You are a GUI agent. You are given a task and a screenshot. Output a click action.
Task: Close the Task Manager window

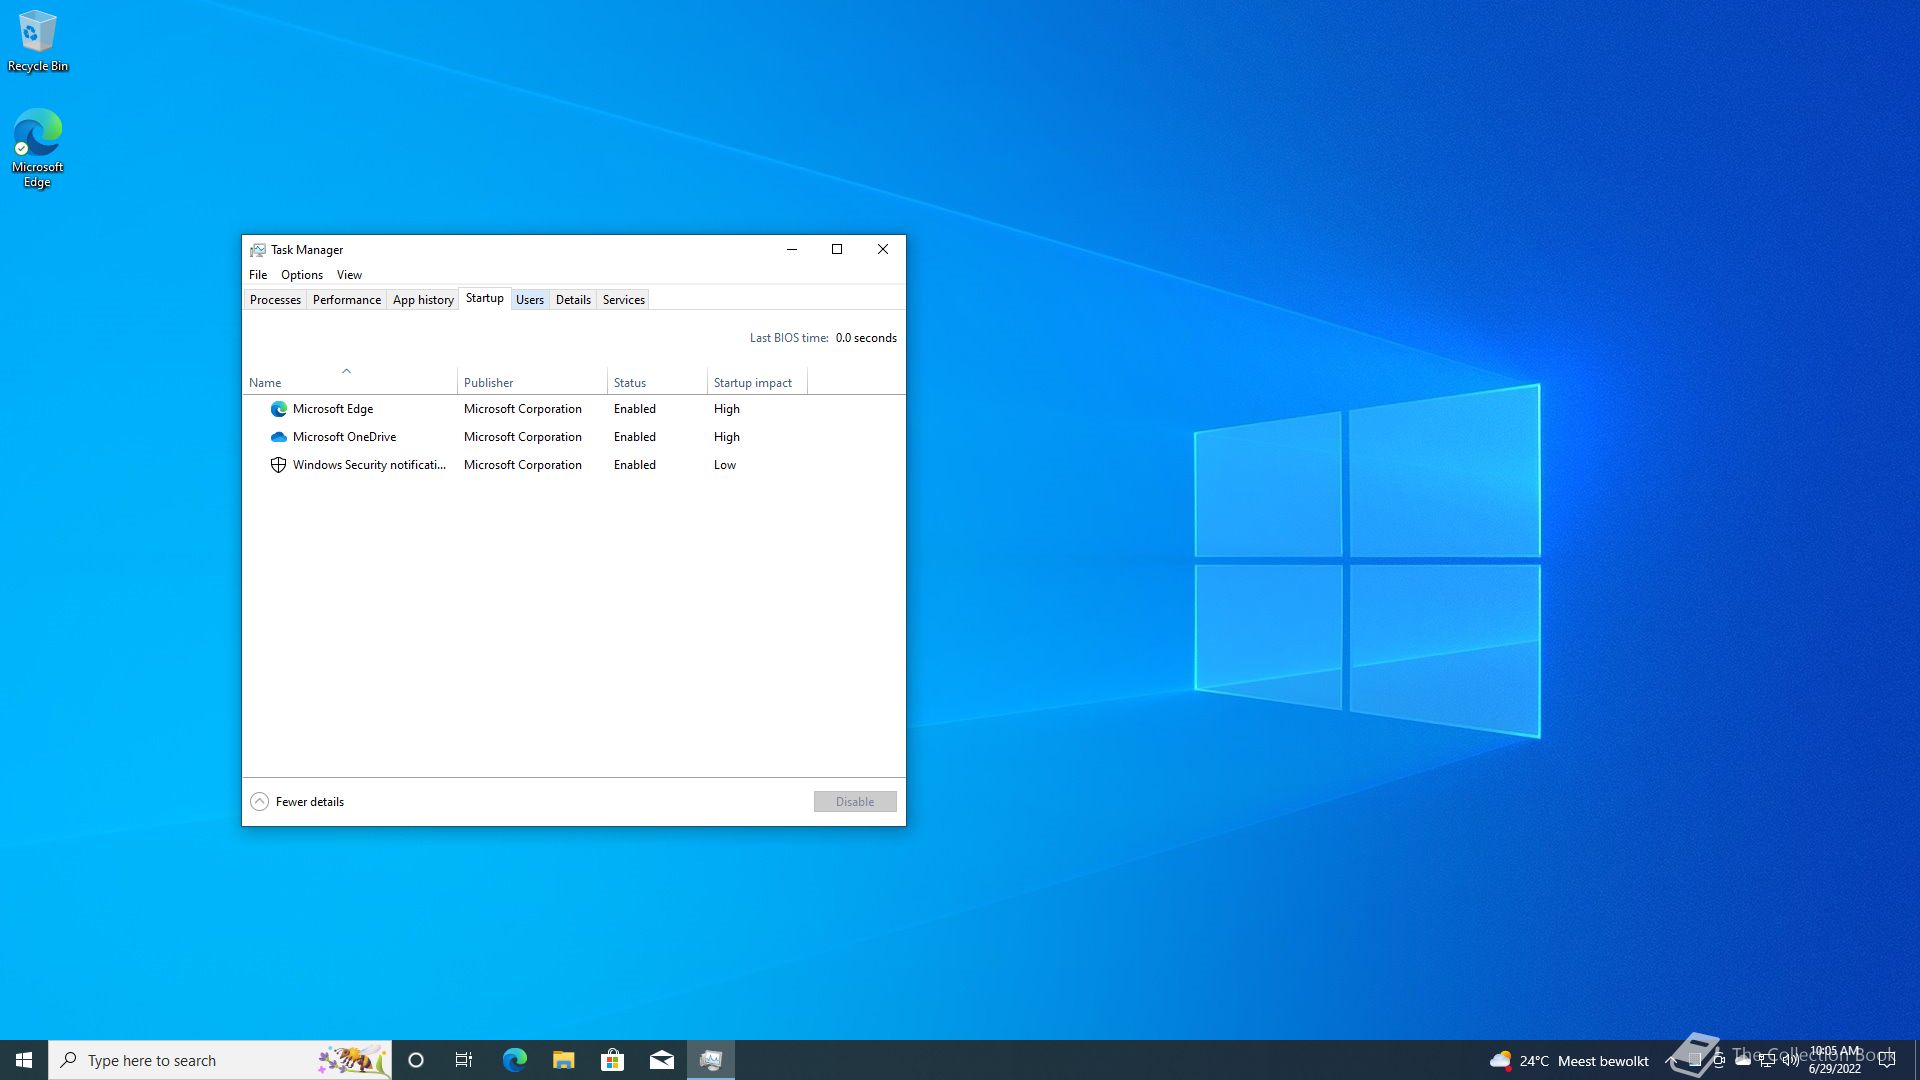(x=883, y=250)
